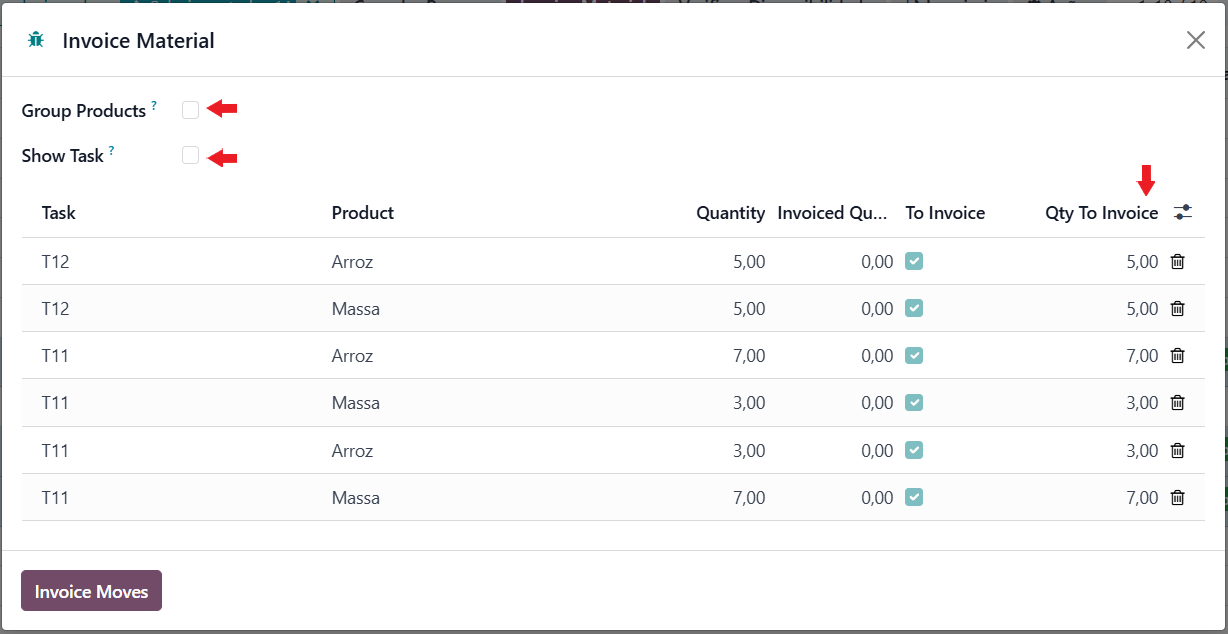
Task: Toggle To Invoice on the last Massa row
Action: point(914,497)
